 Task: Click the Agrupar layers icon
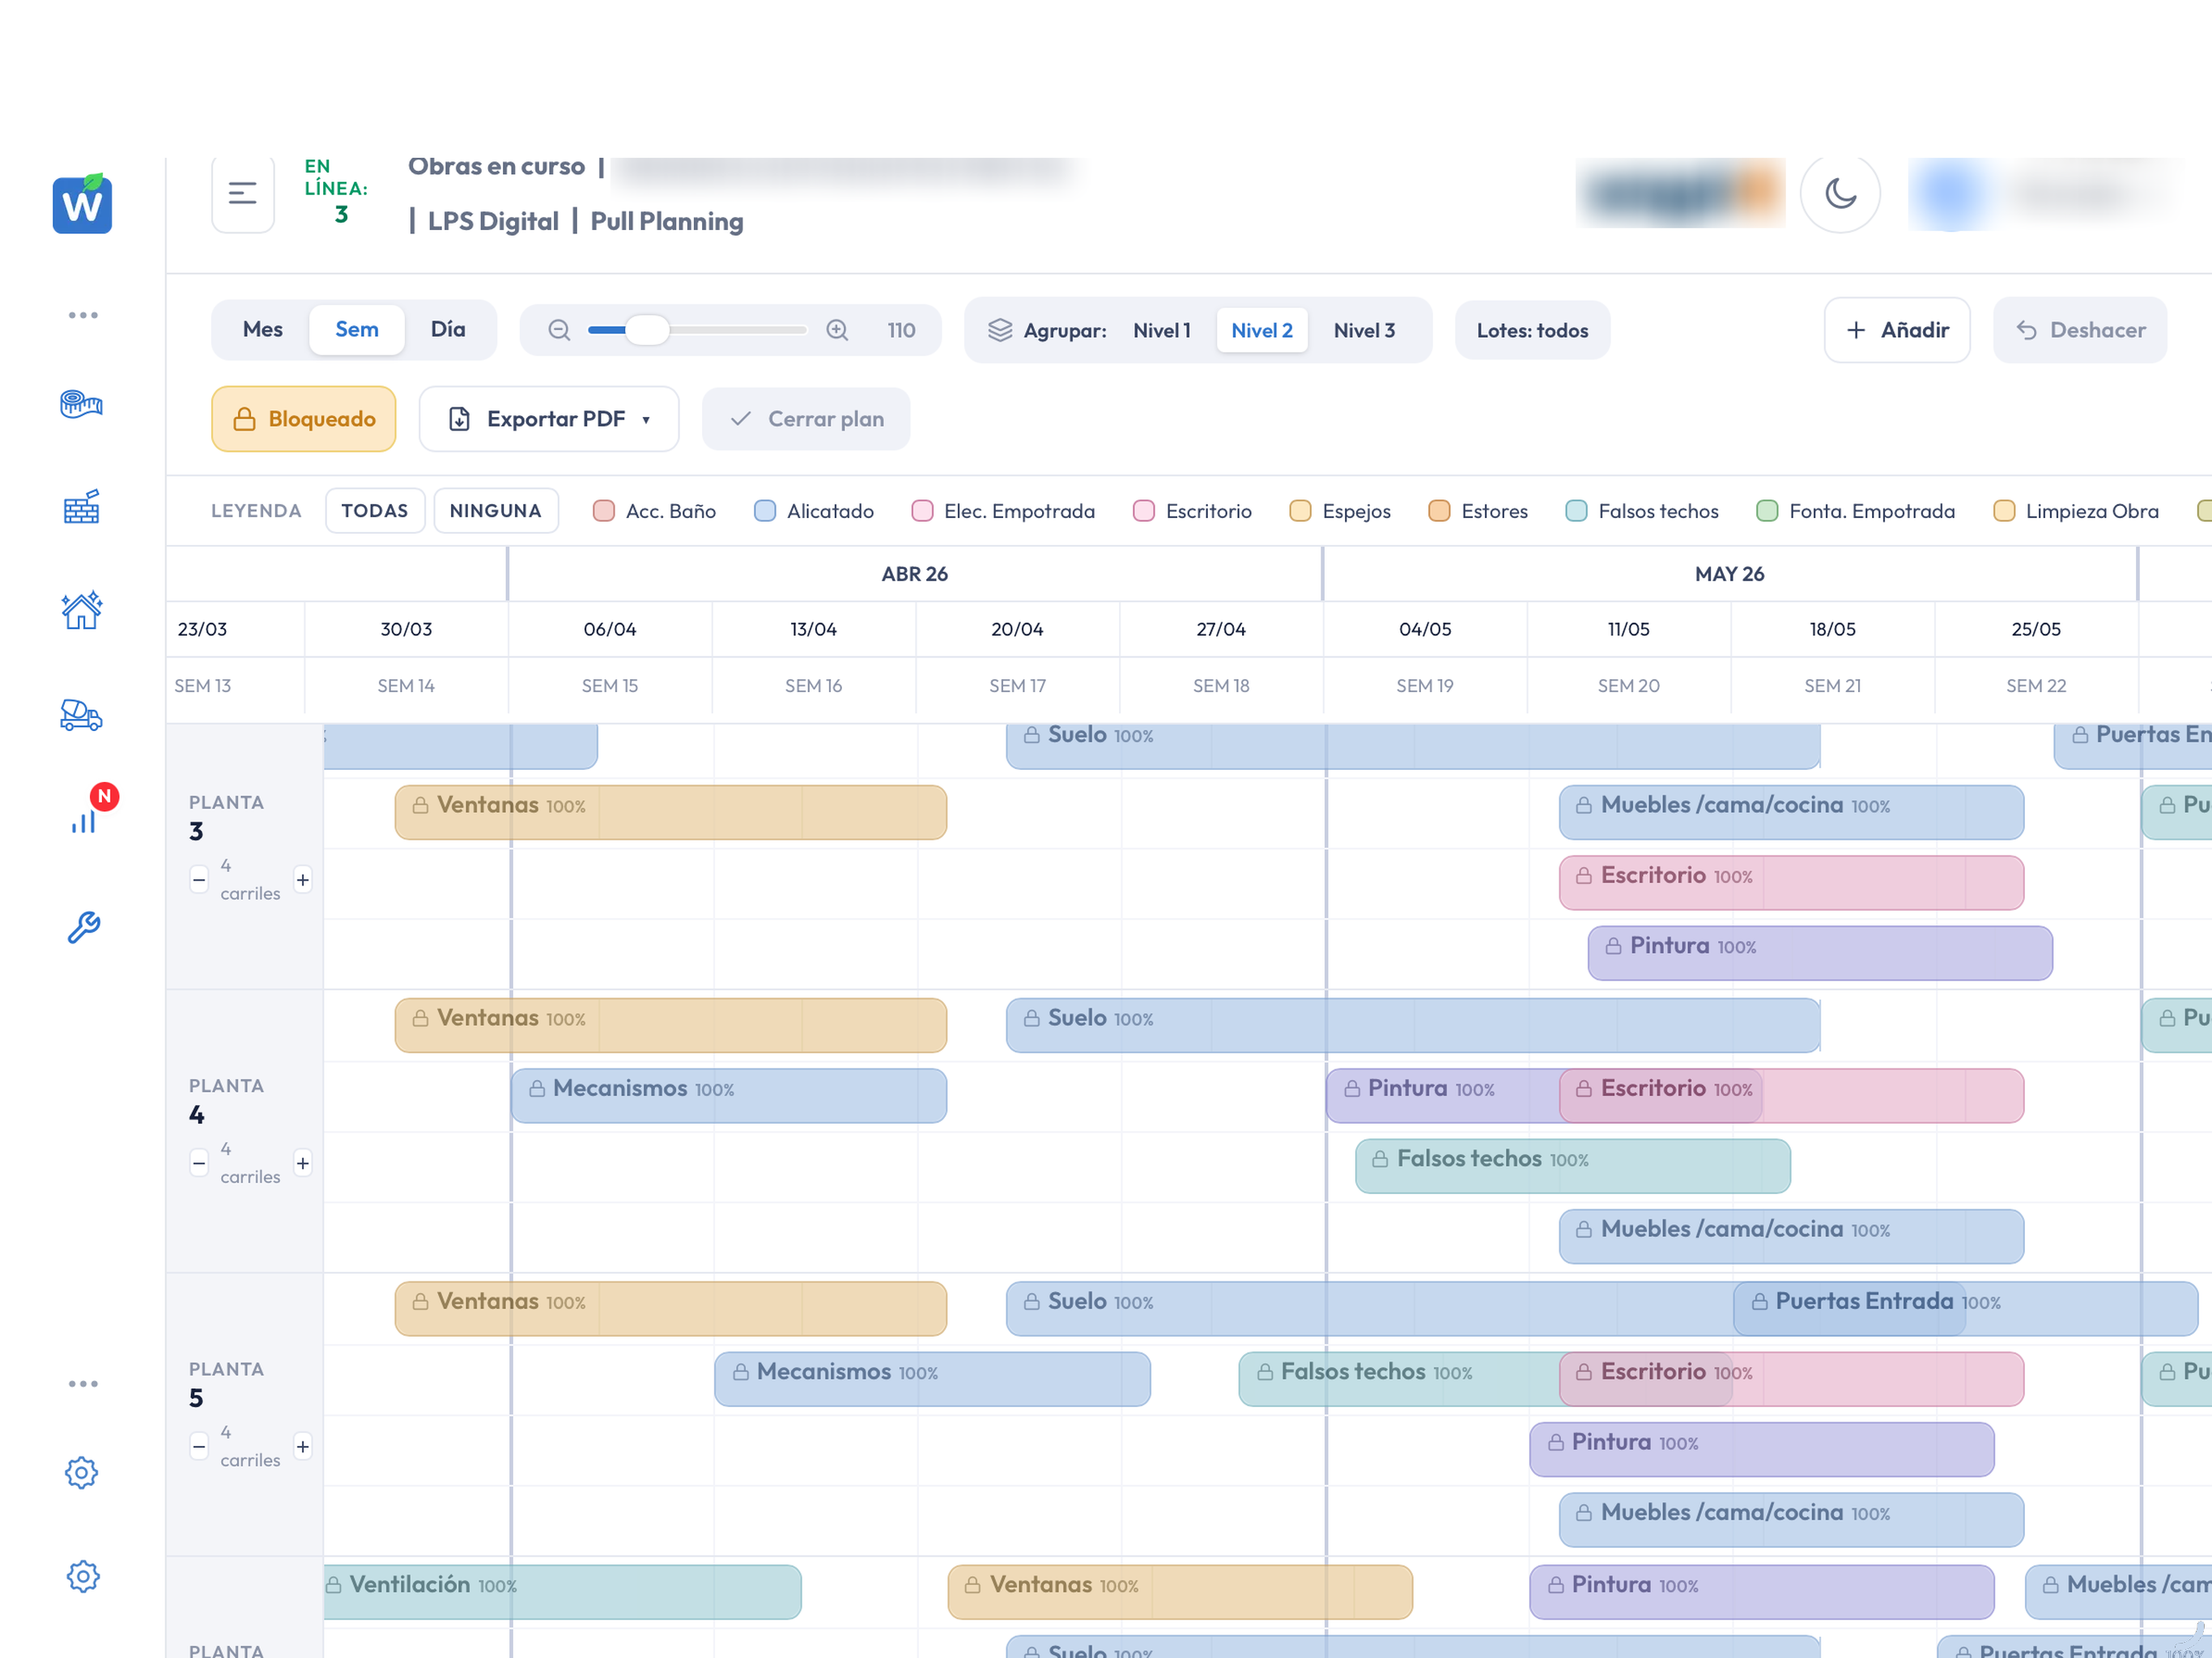(1000, 330)
